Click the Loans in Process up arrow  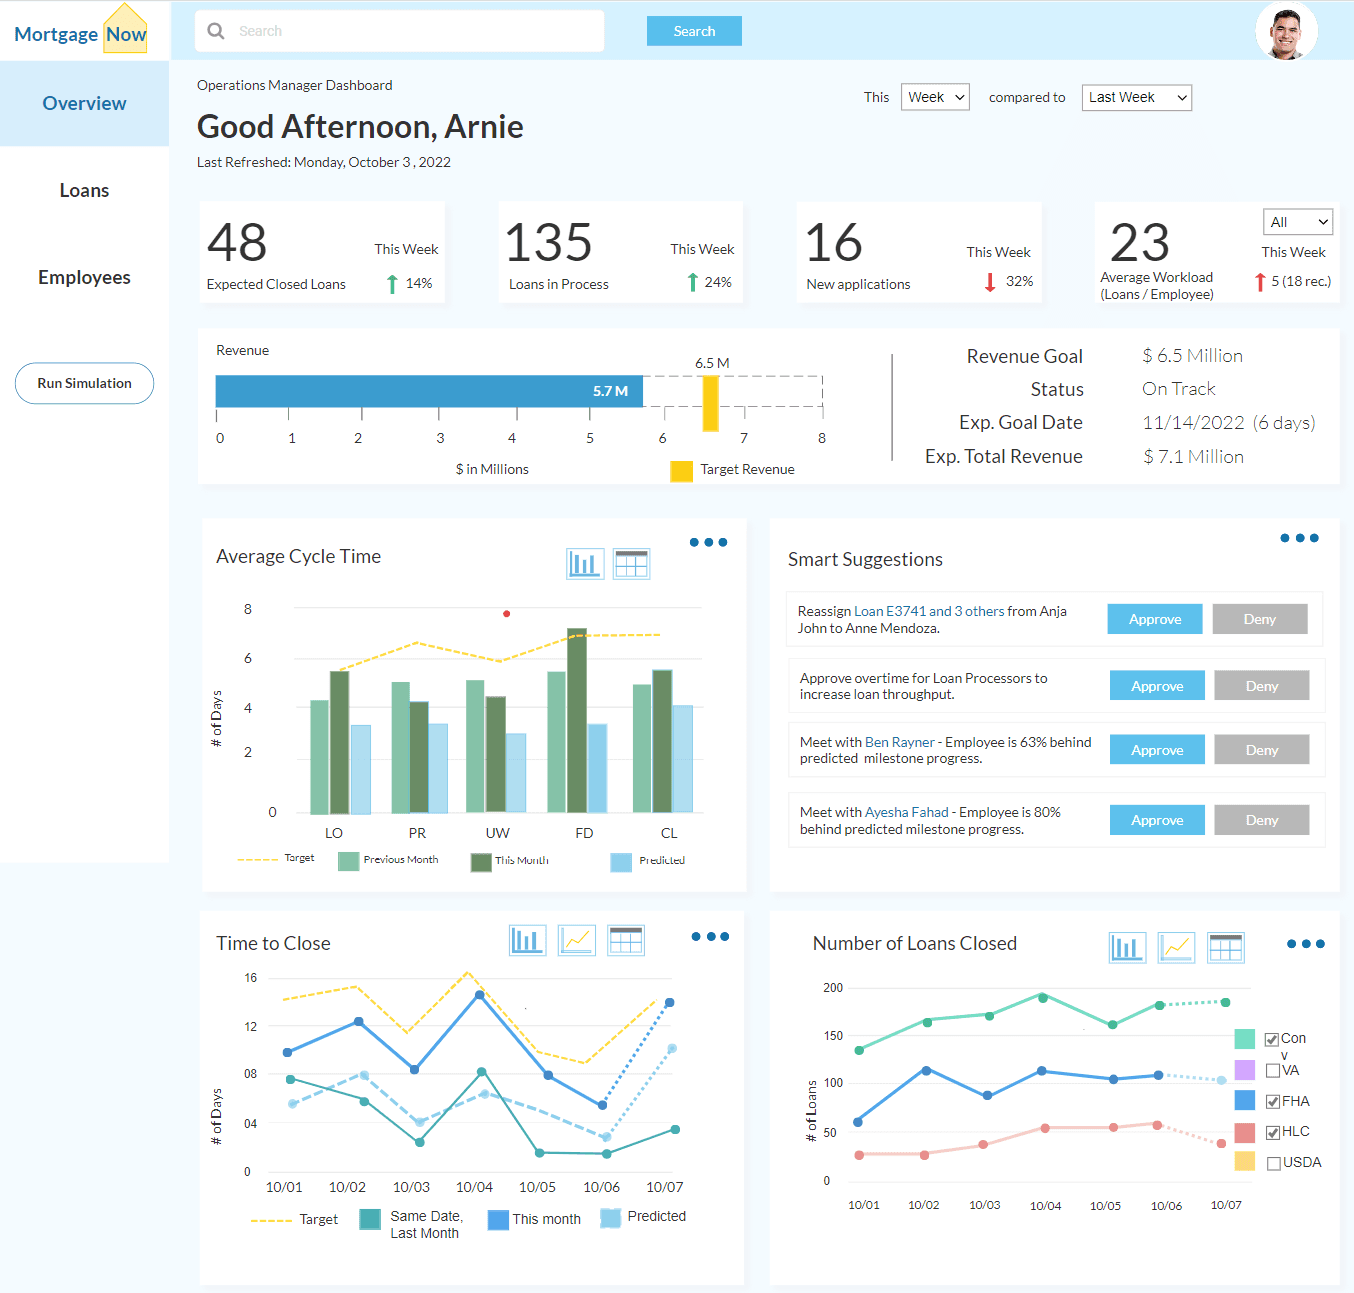692,282
